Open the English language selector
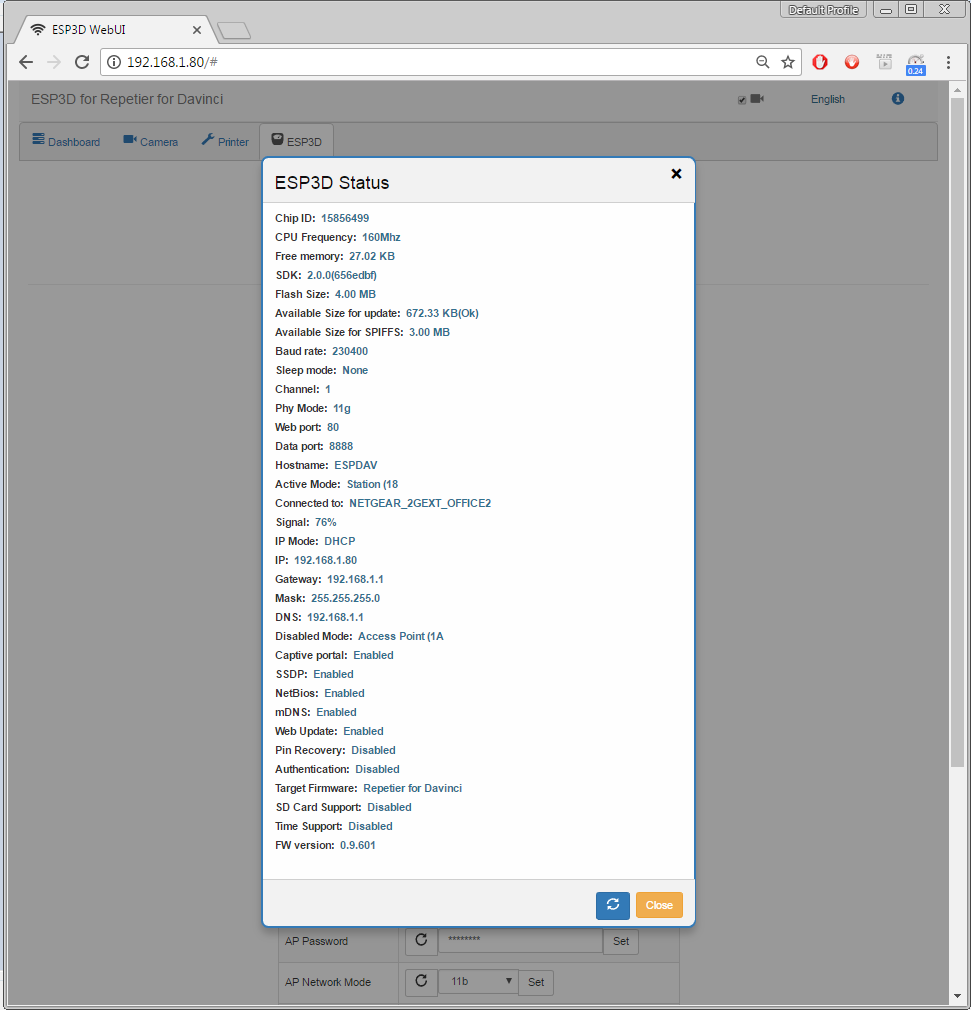The width and height of the screenshot is (971, 1010). pyautogui.click(x=827, y=100)
